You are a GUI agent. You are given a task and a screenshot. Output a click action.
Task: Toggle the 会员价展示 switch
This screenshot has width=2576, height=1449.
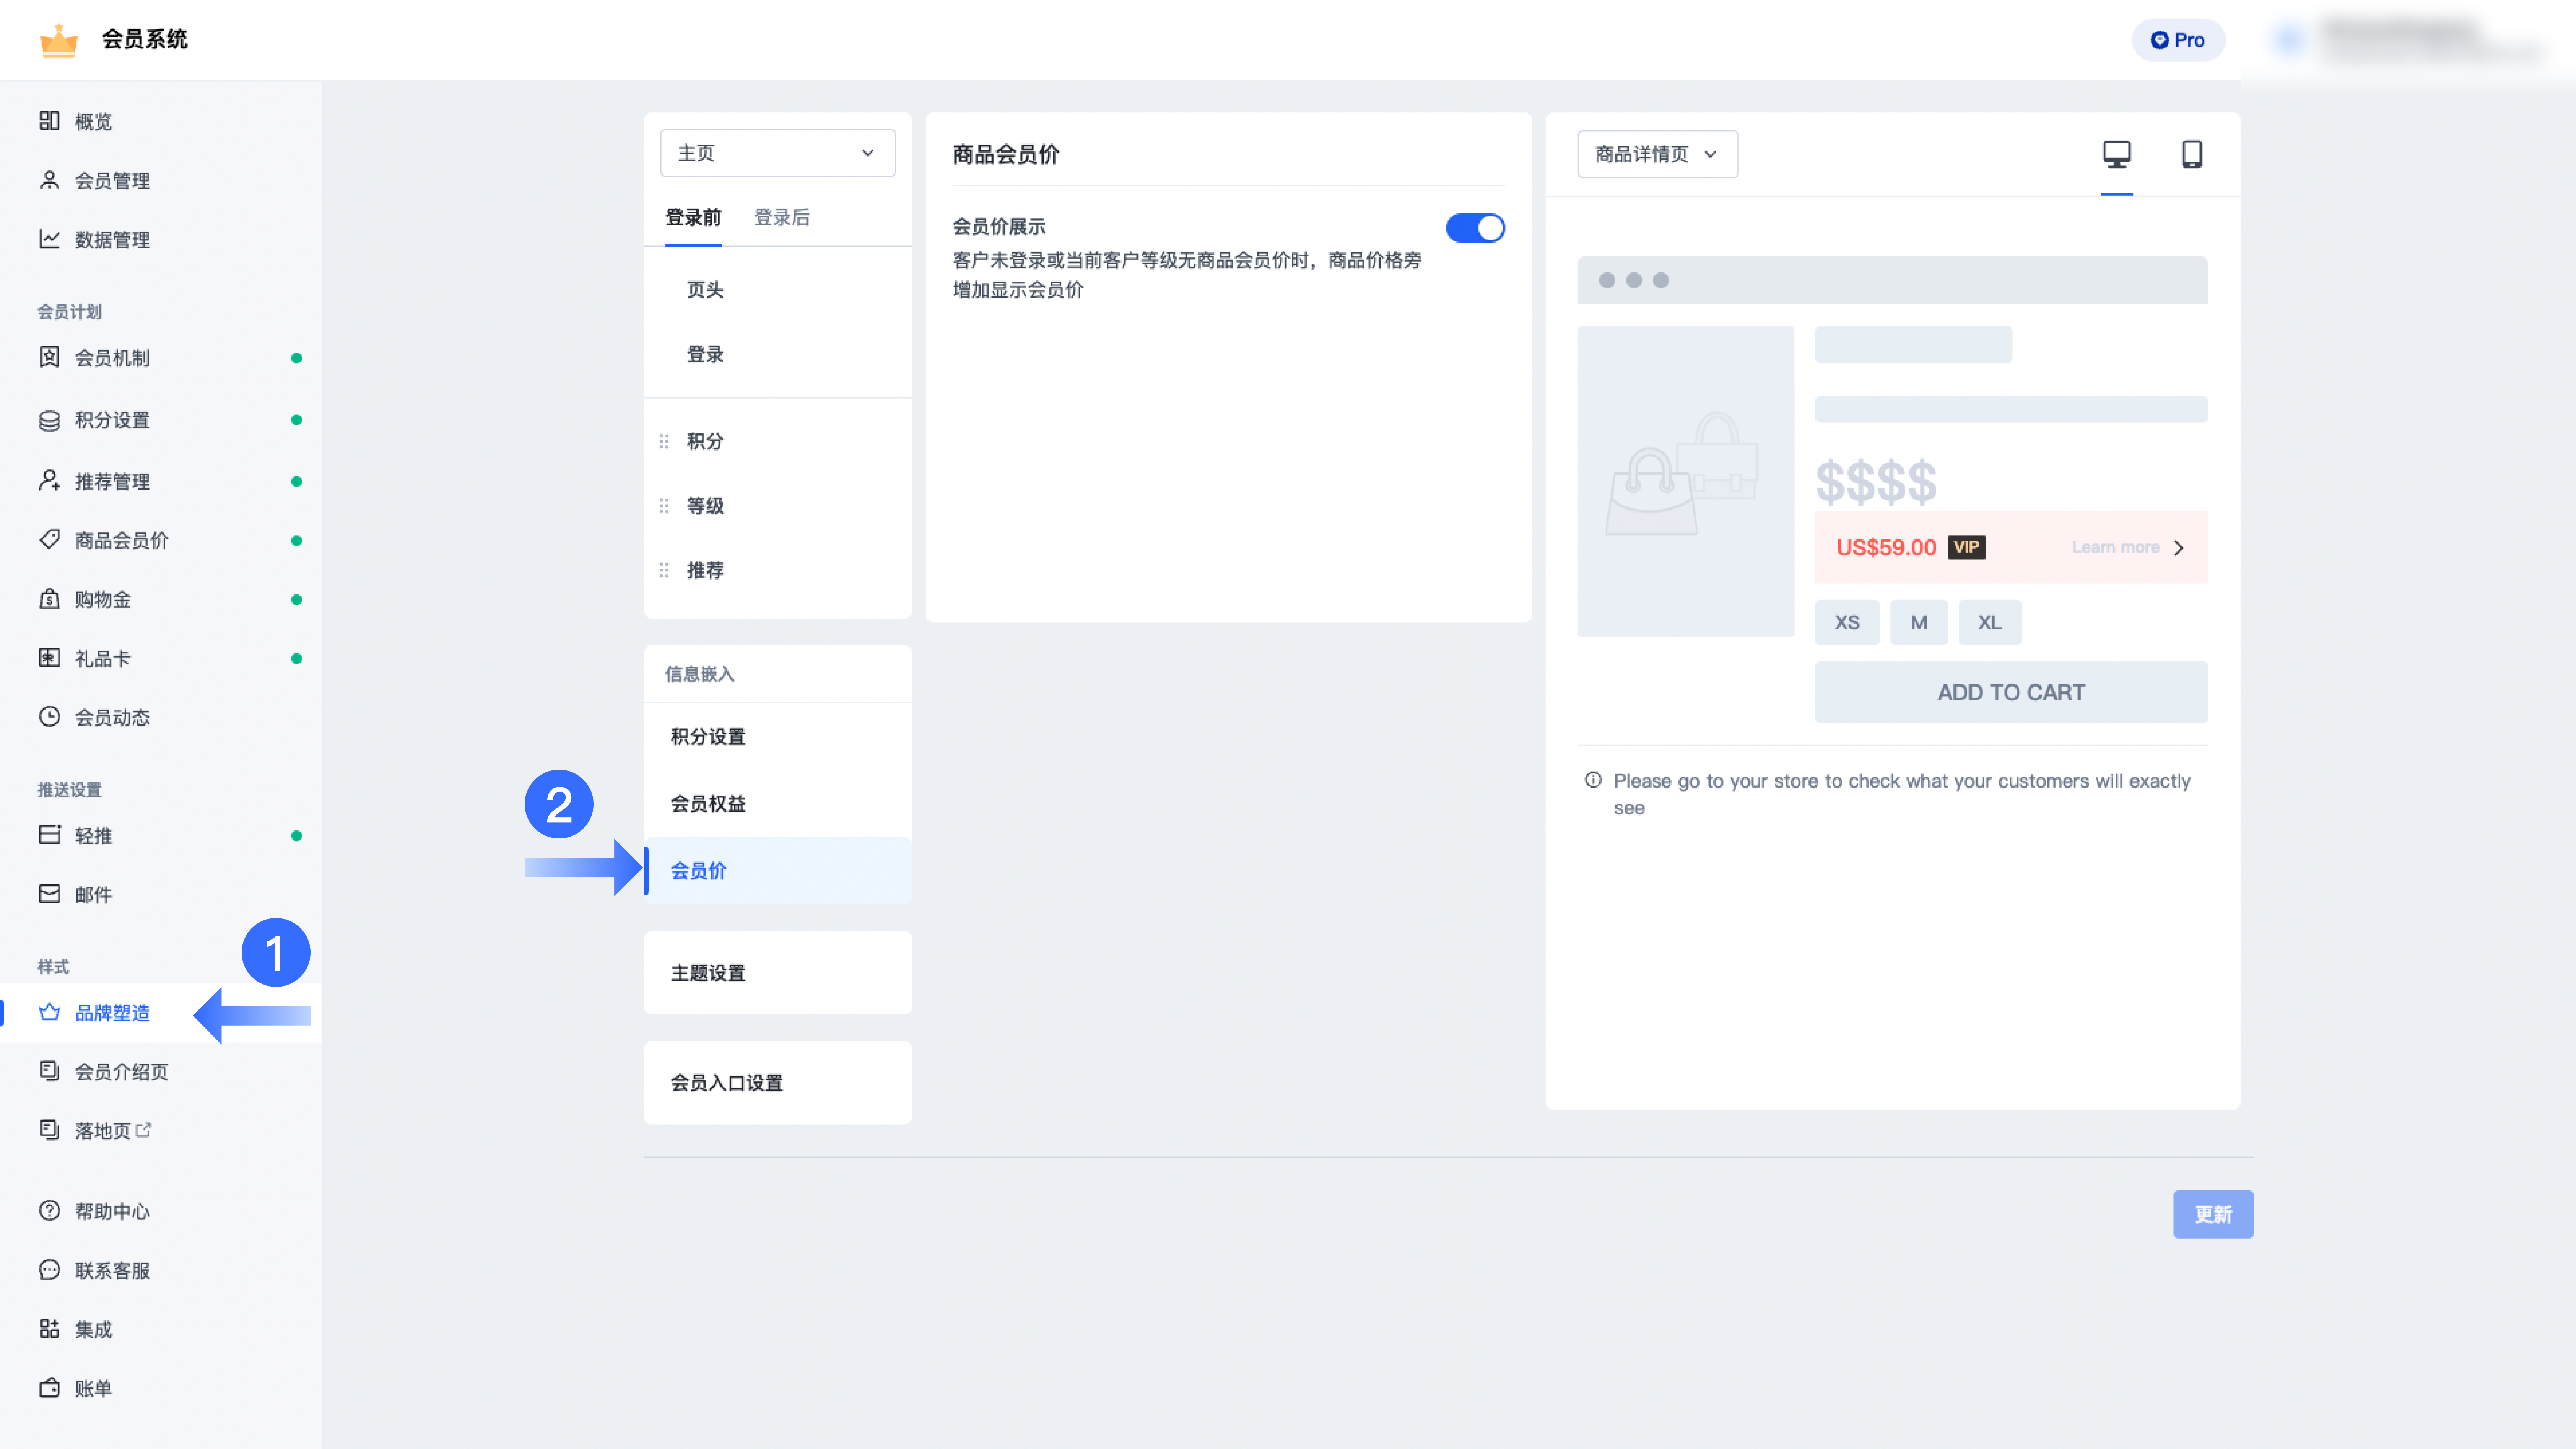(x=1475, y=228)
